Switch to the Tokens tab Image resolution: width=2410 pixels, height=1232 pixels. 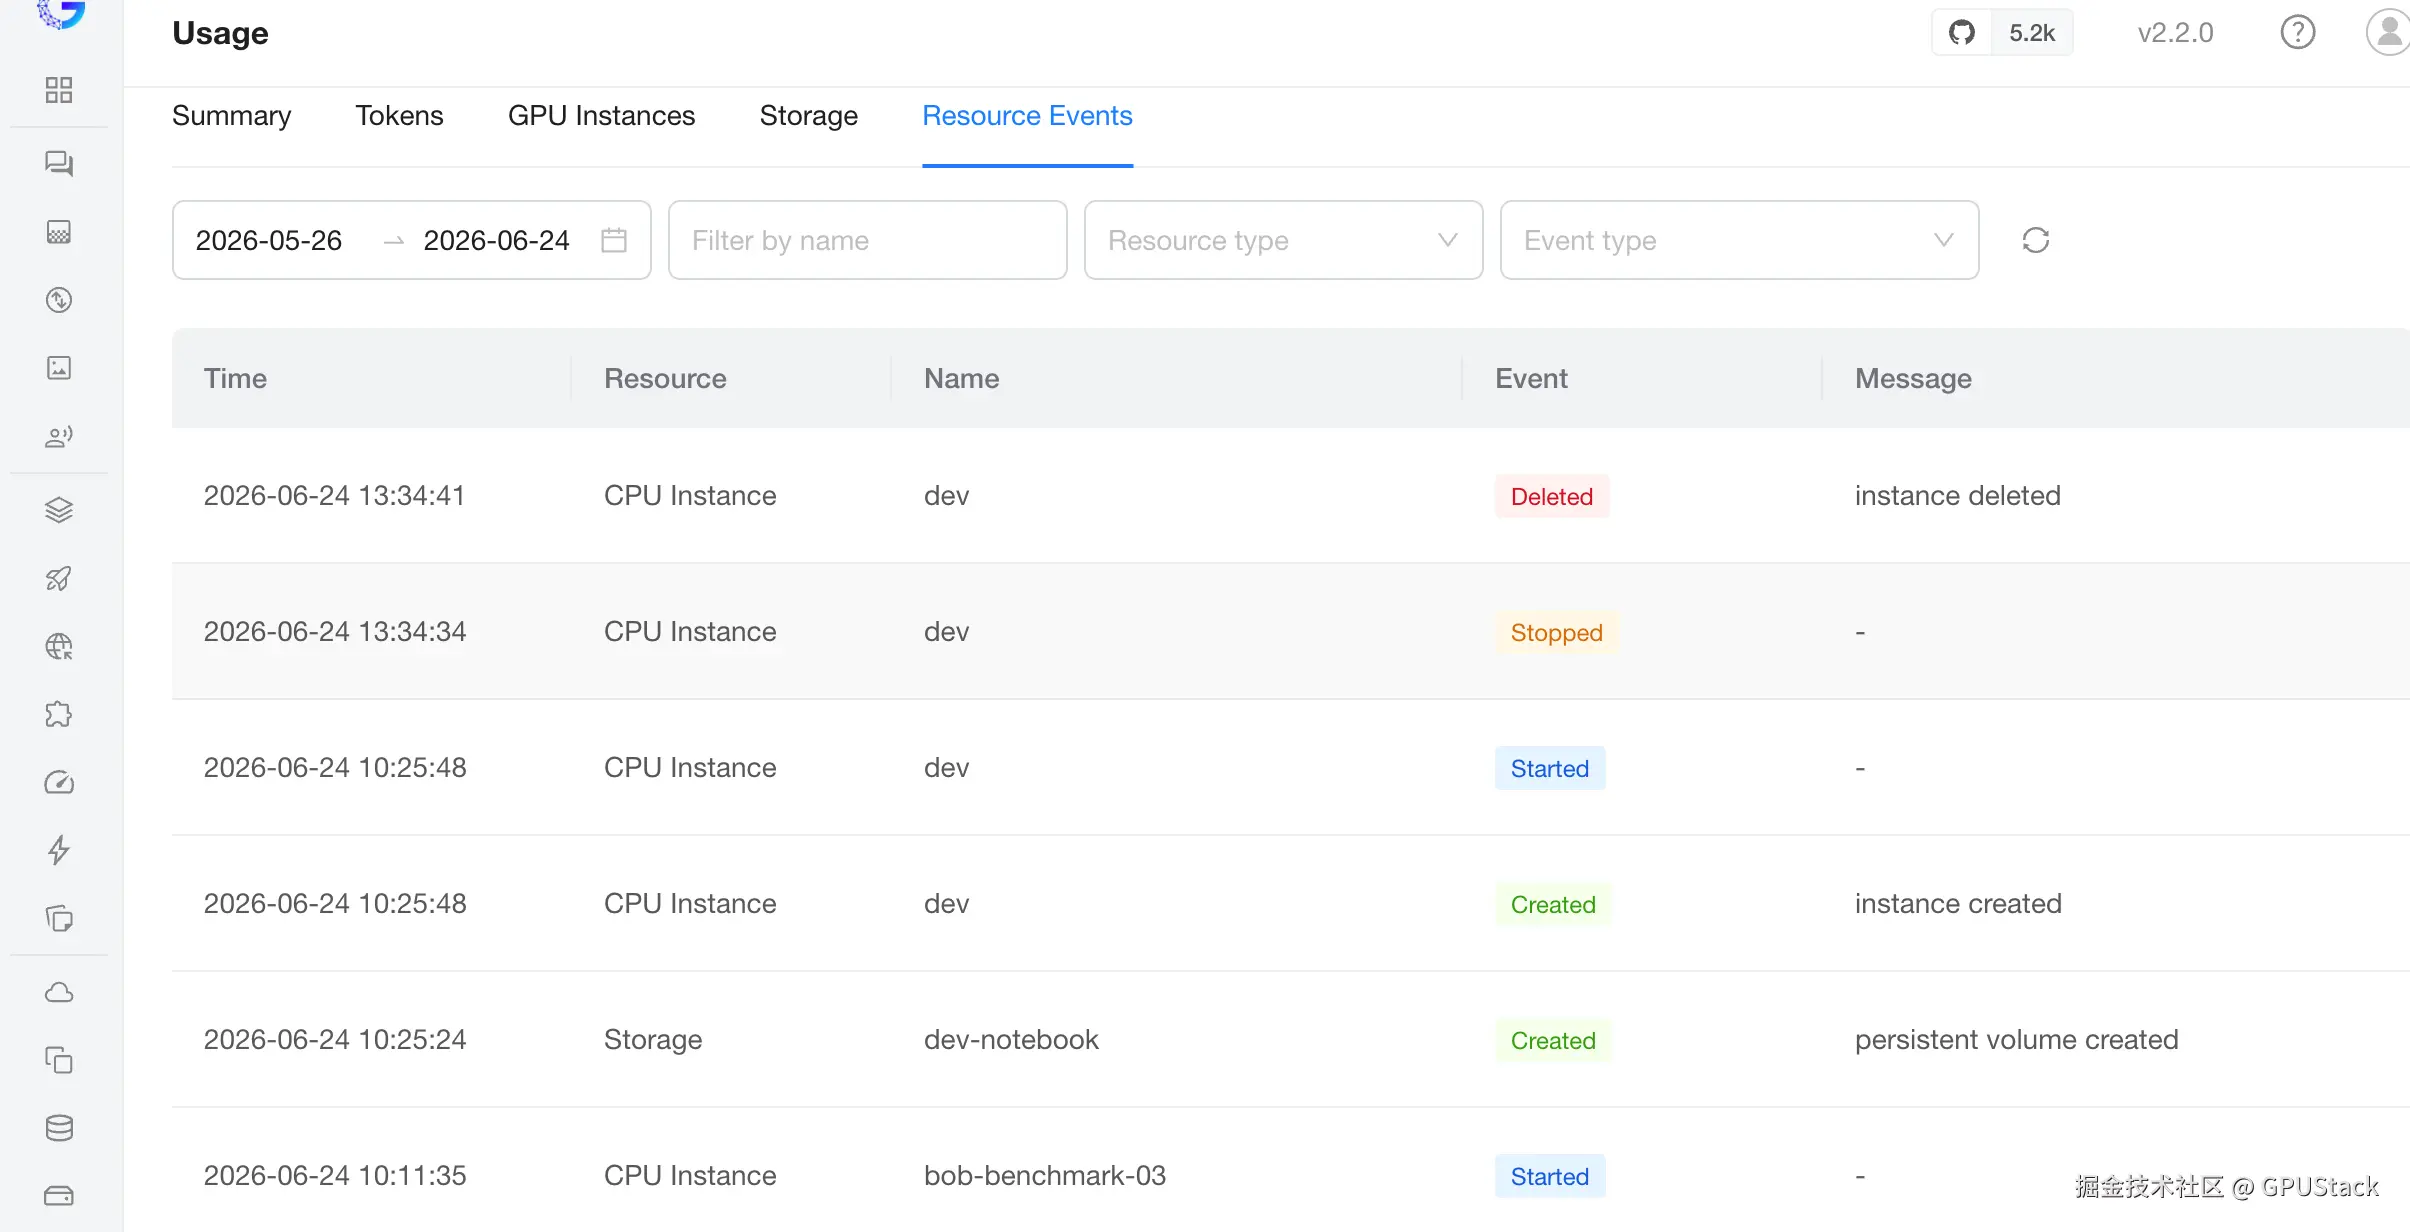click(399, 116)
